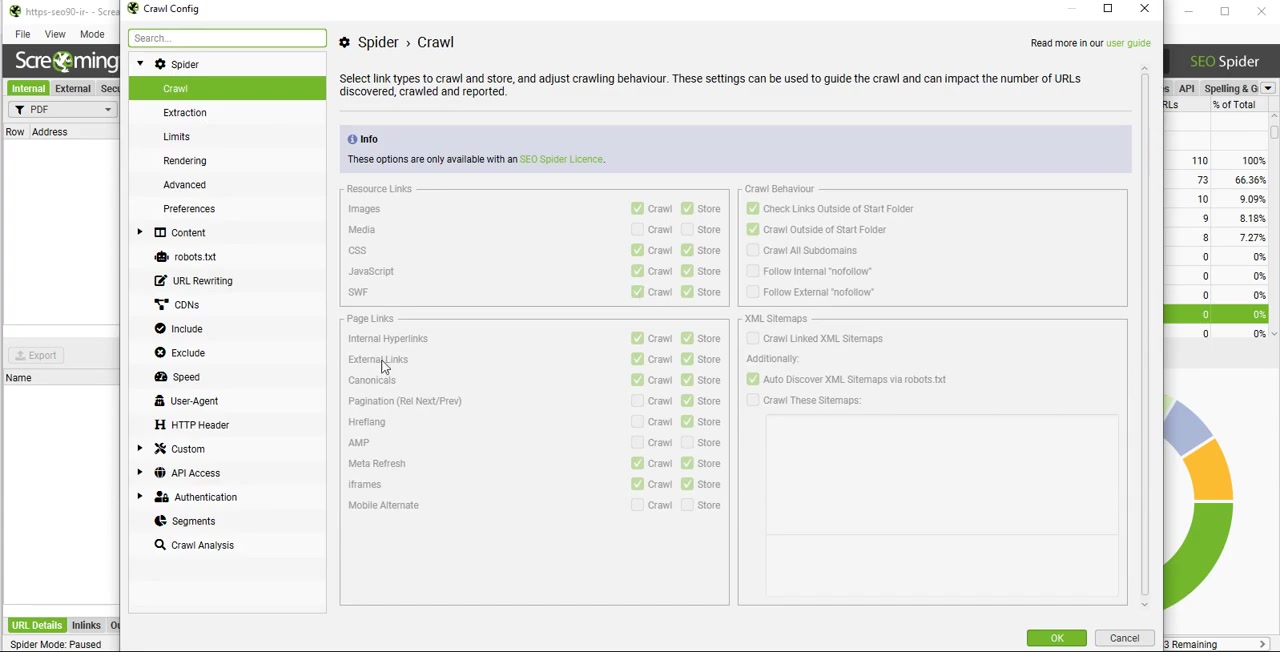Switch to the External tab
Viewport: 1280px width, 652px height.
point(72,88)
